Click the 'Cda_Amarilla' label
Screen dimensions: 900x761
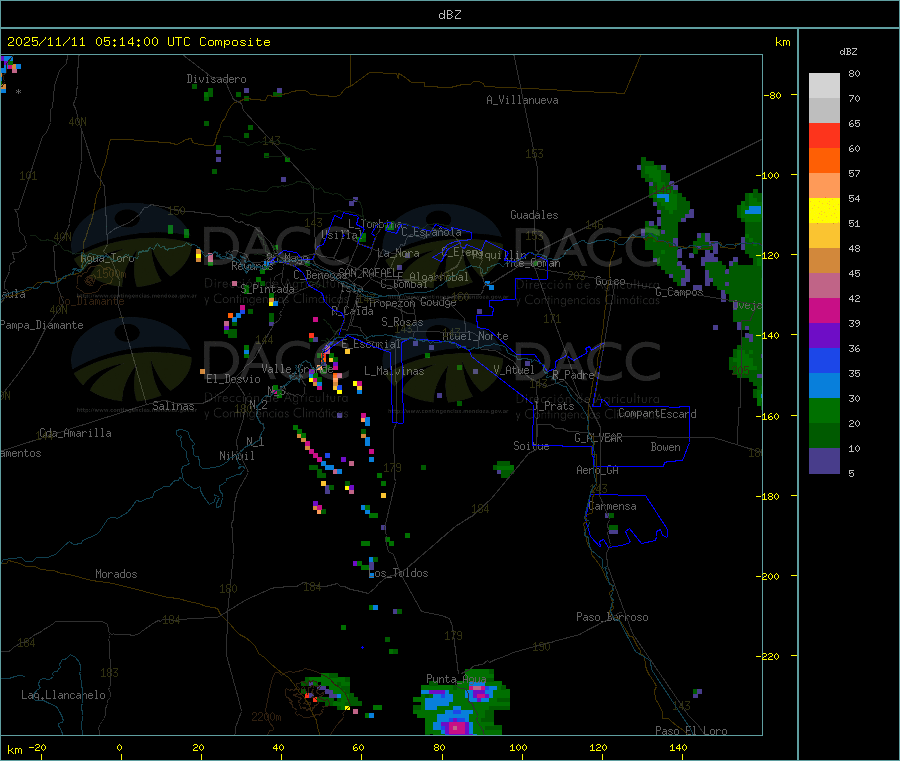[75, 433]
